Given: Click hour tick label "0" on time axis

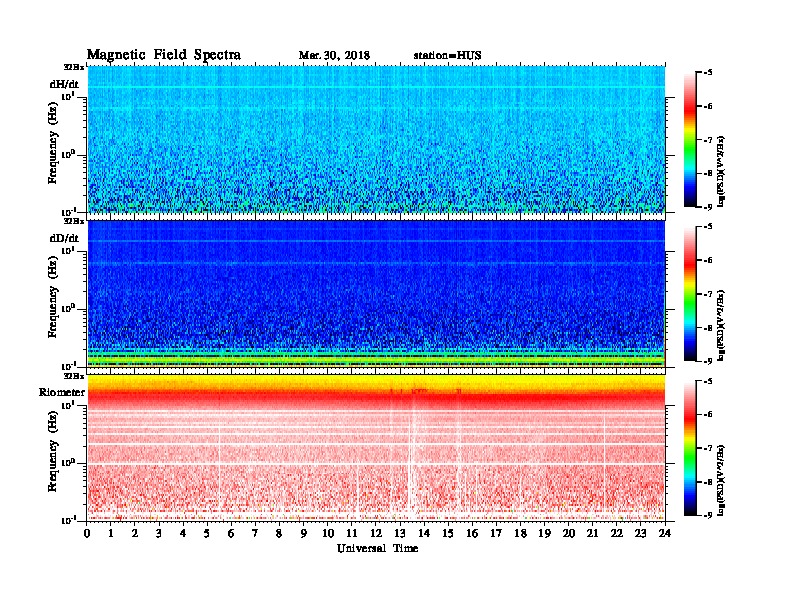Looking at the screenshot, I should [x=87, y=533].
